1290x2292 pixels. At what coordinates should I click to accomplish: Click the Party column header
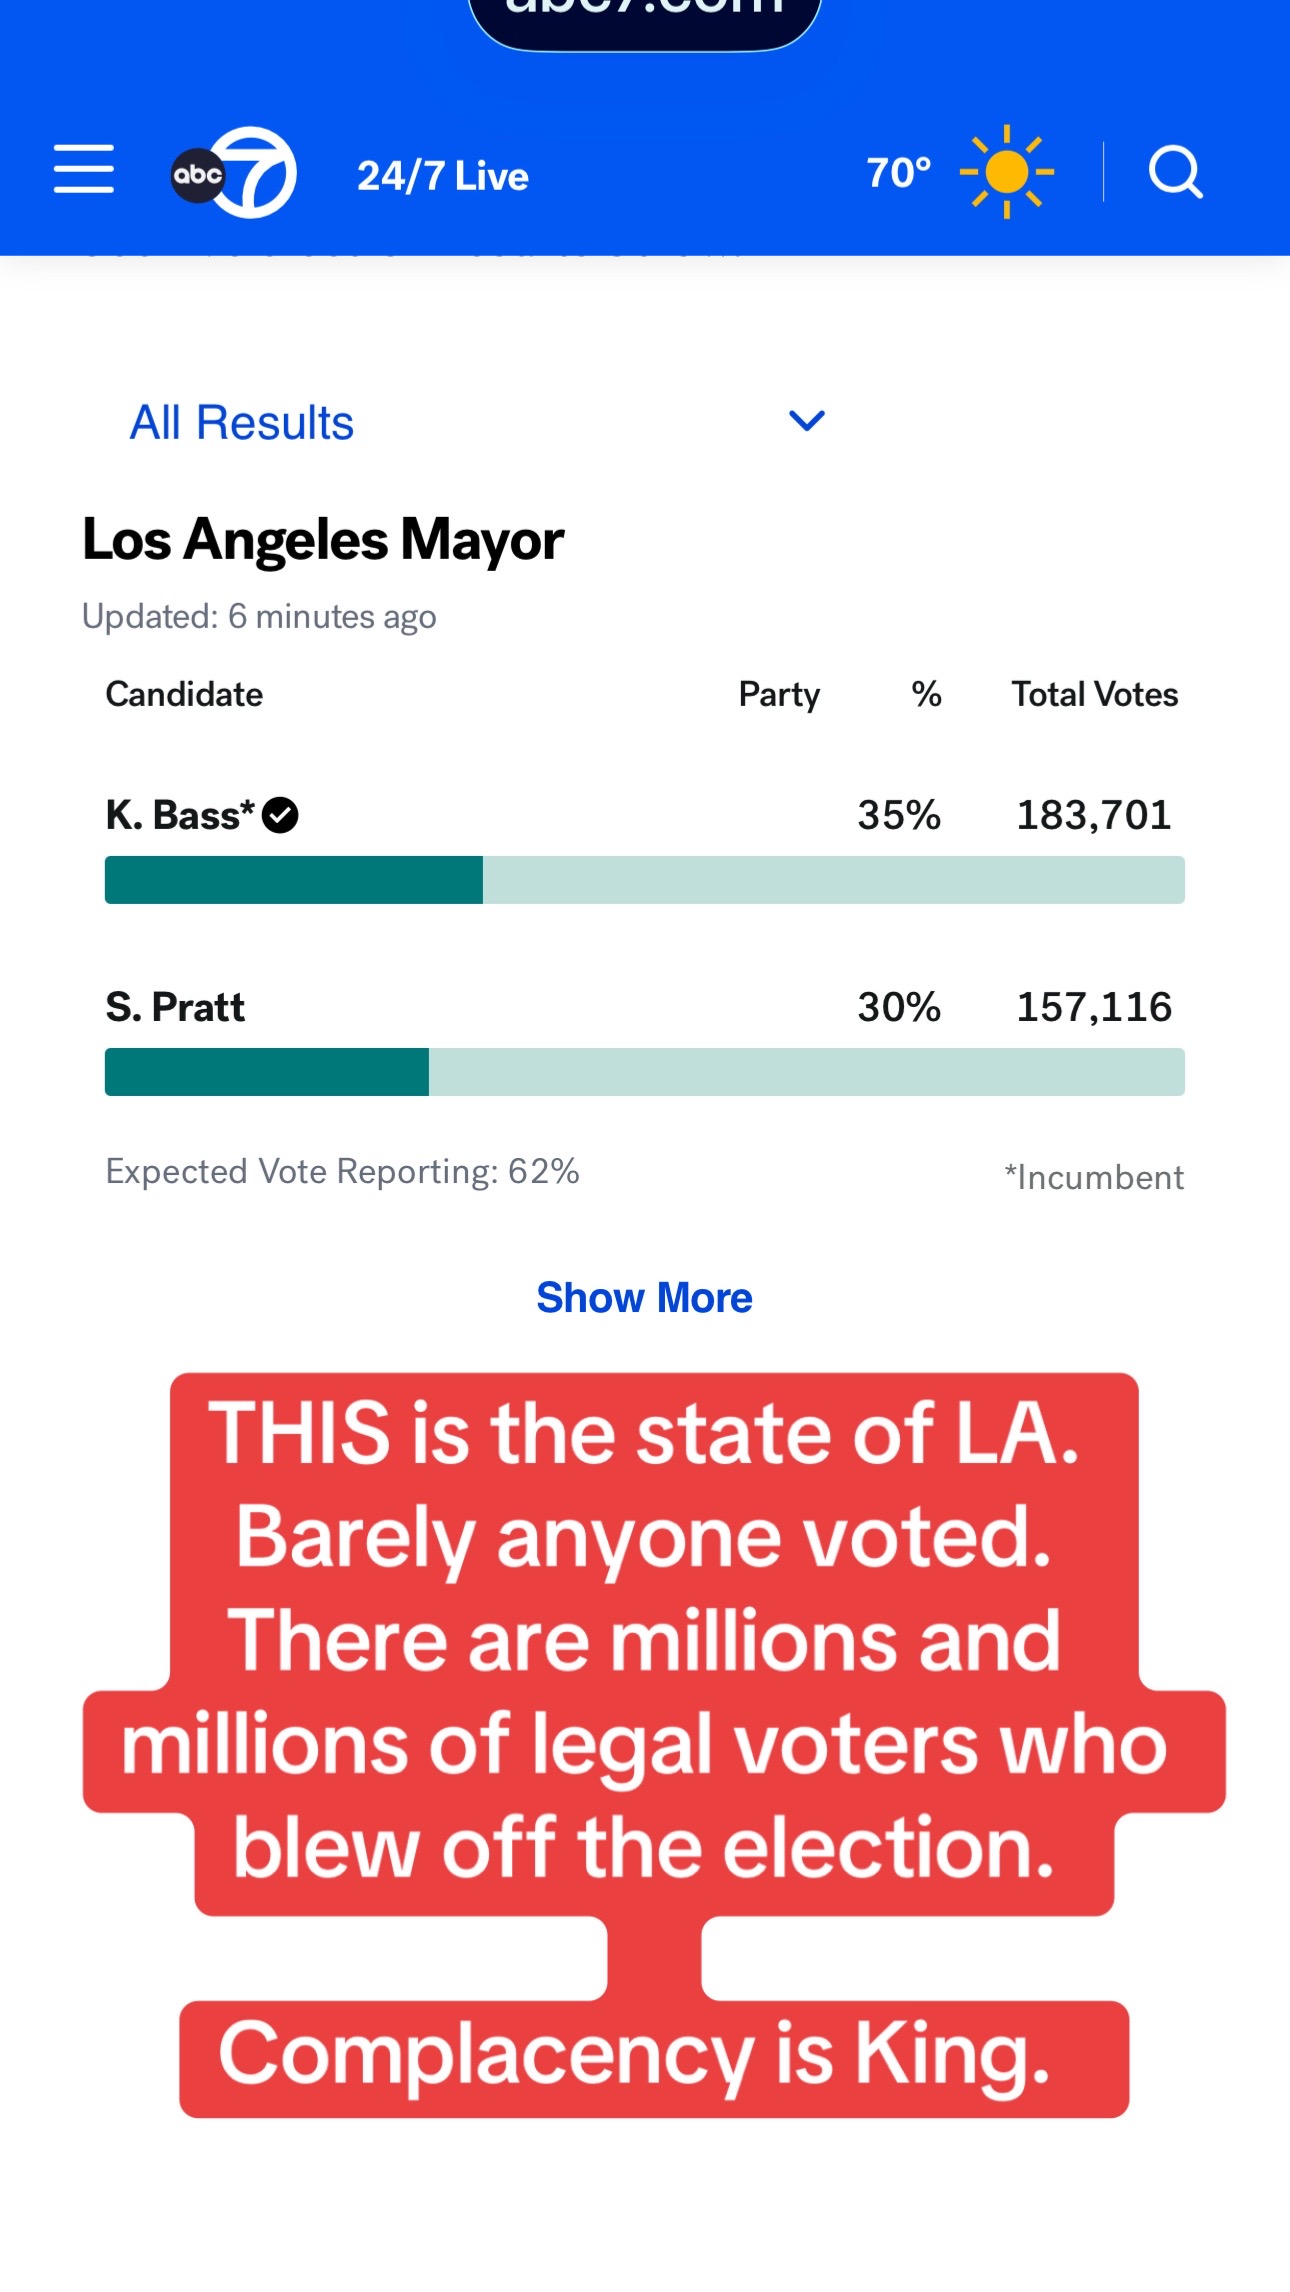pos(779,695)
